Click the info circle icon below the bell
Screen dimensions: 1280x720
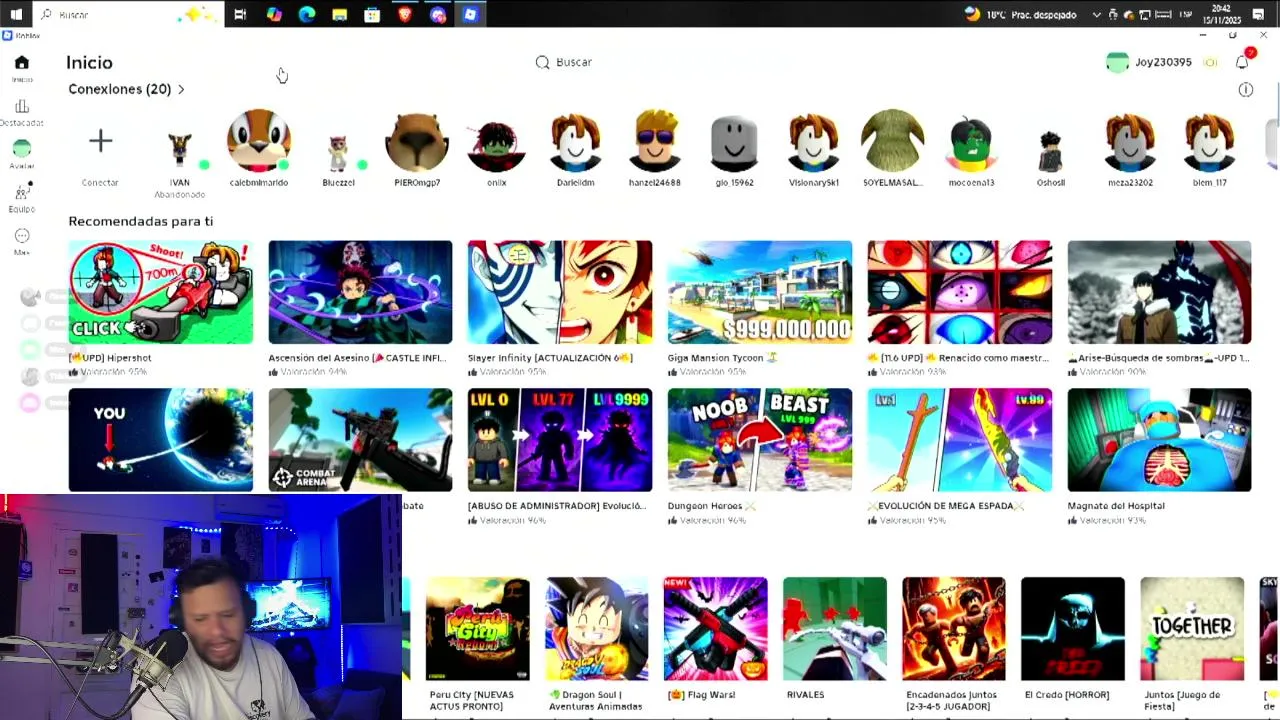(x=1245, y=90)
